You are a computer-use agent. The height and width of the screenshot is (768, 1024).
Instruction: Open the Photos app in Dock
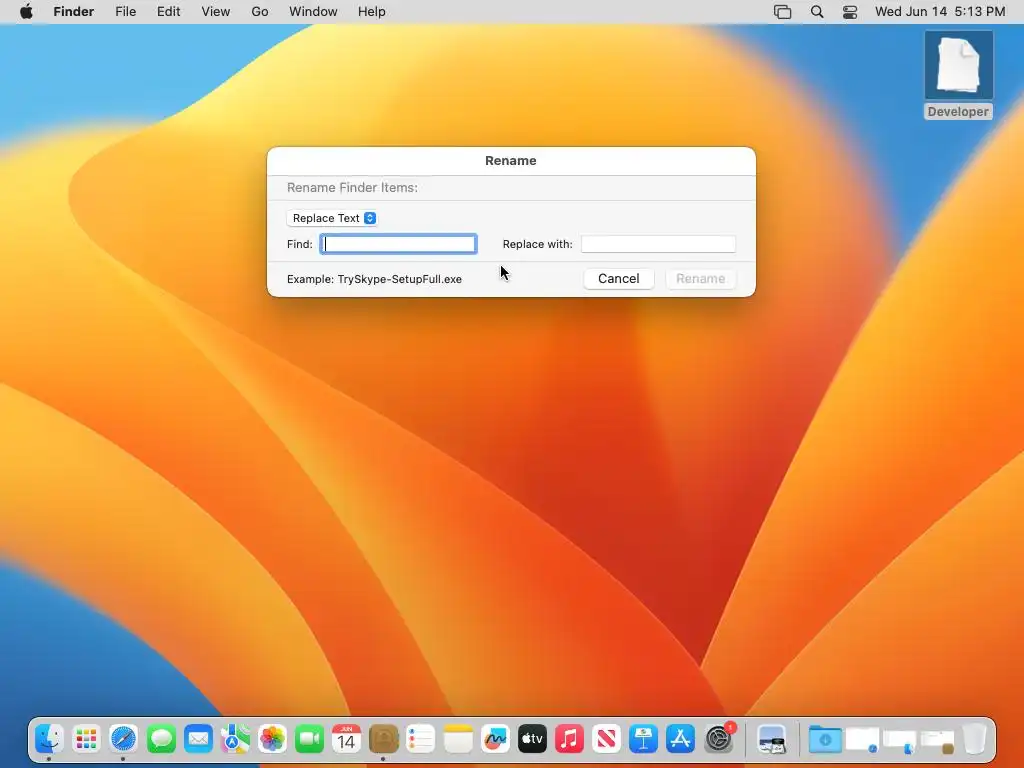pos(272,739)
